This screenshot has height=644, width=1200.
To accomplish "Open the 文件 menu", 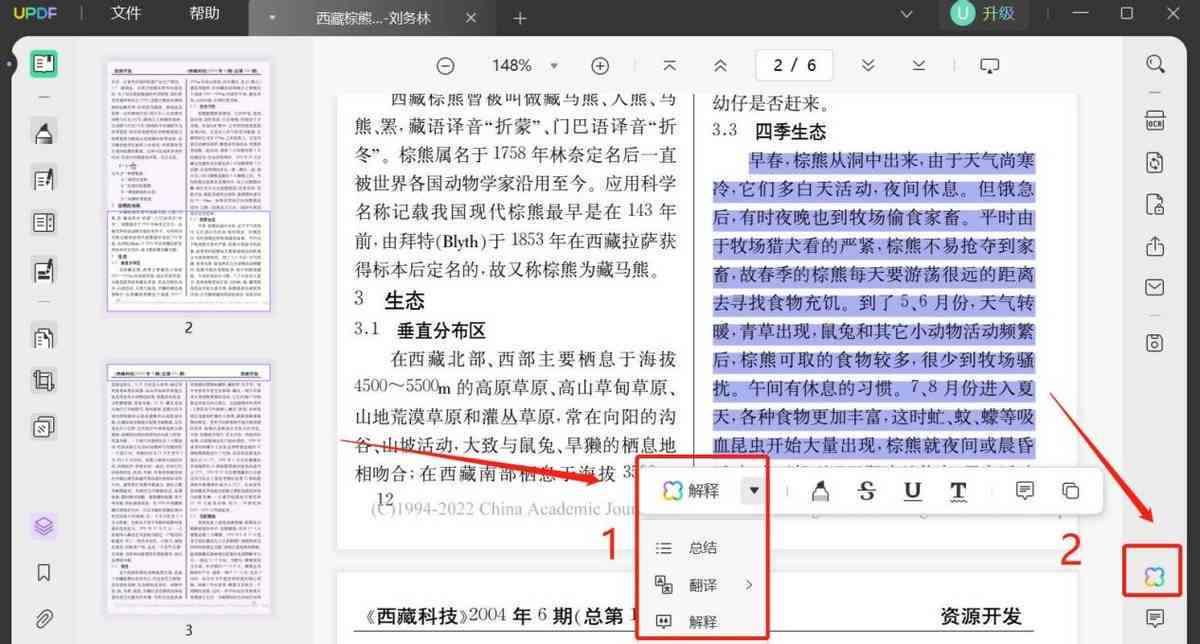I will [125, 14].
